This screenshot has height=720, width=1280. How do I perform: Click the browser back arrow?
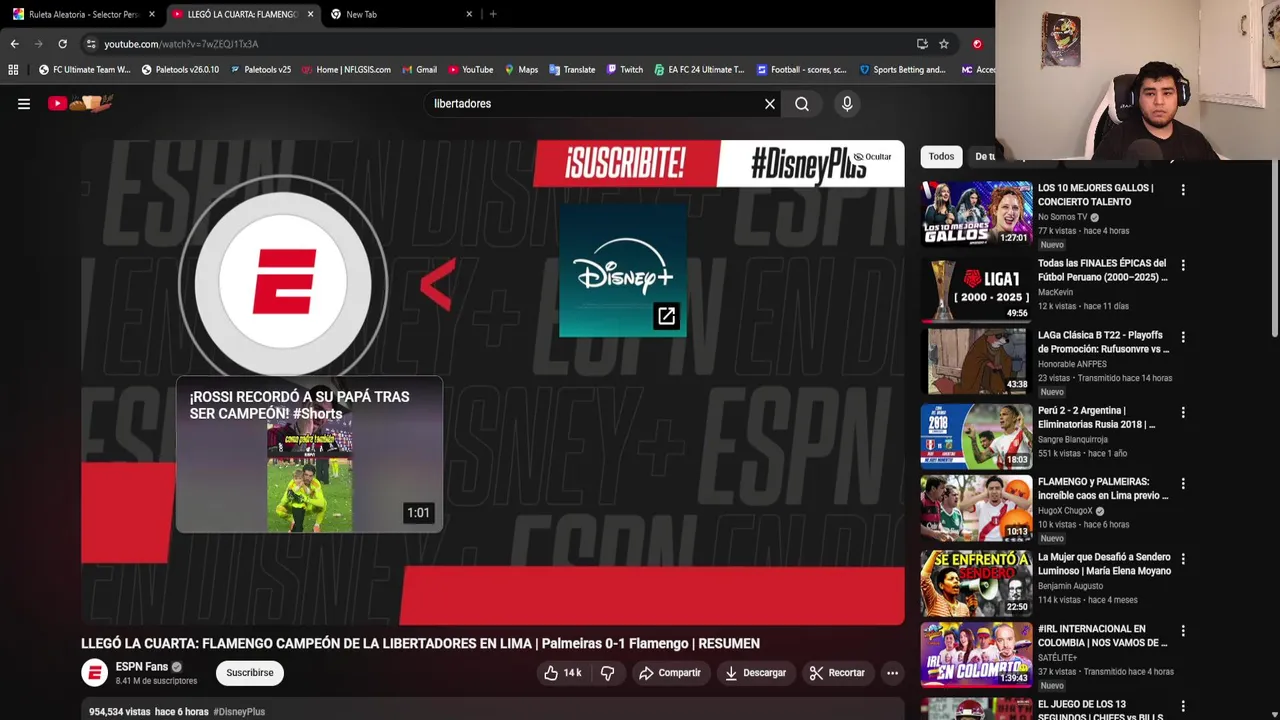pyautogui.click(x=14, y=44)
